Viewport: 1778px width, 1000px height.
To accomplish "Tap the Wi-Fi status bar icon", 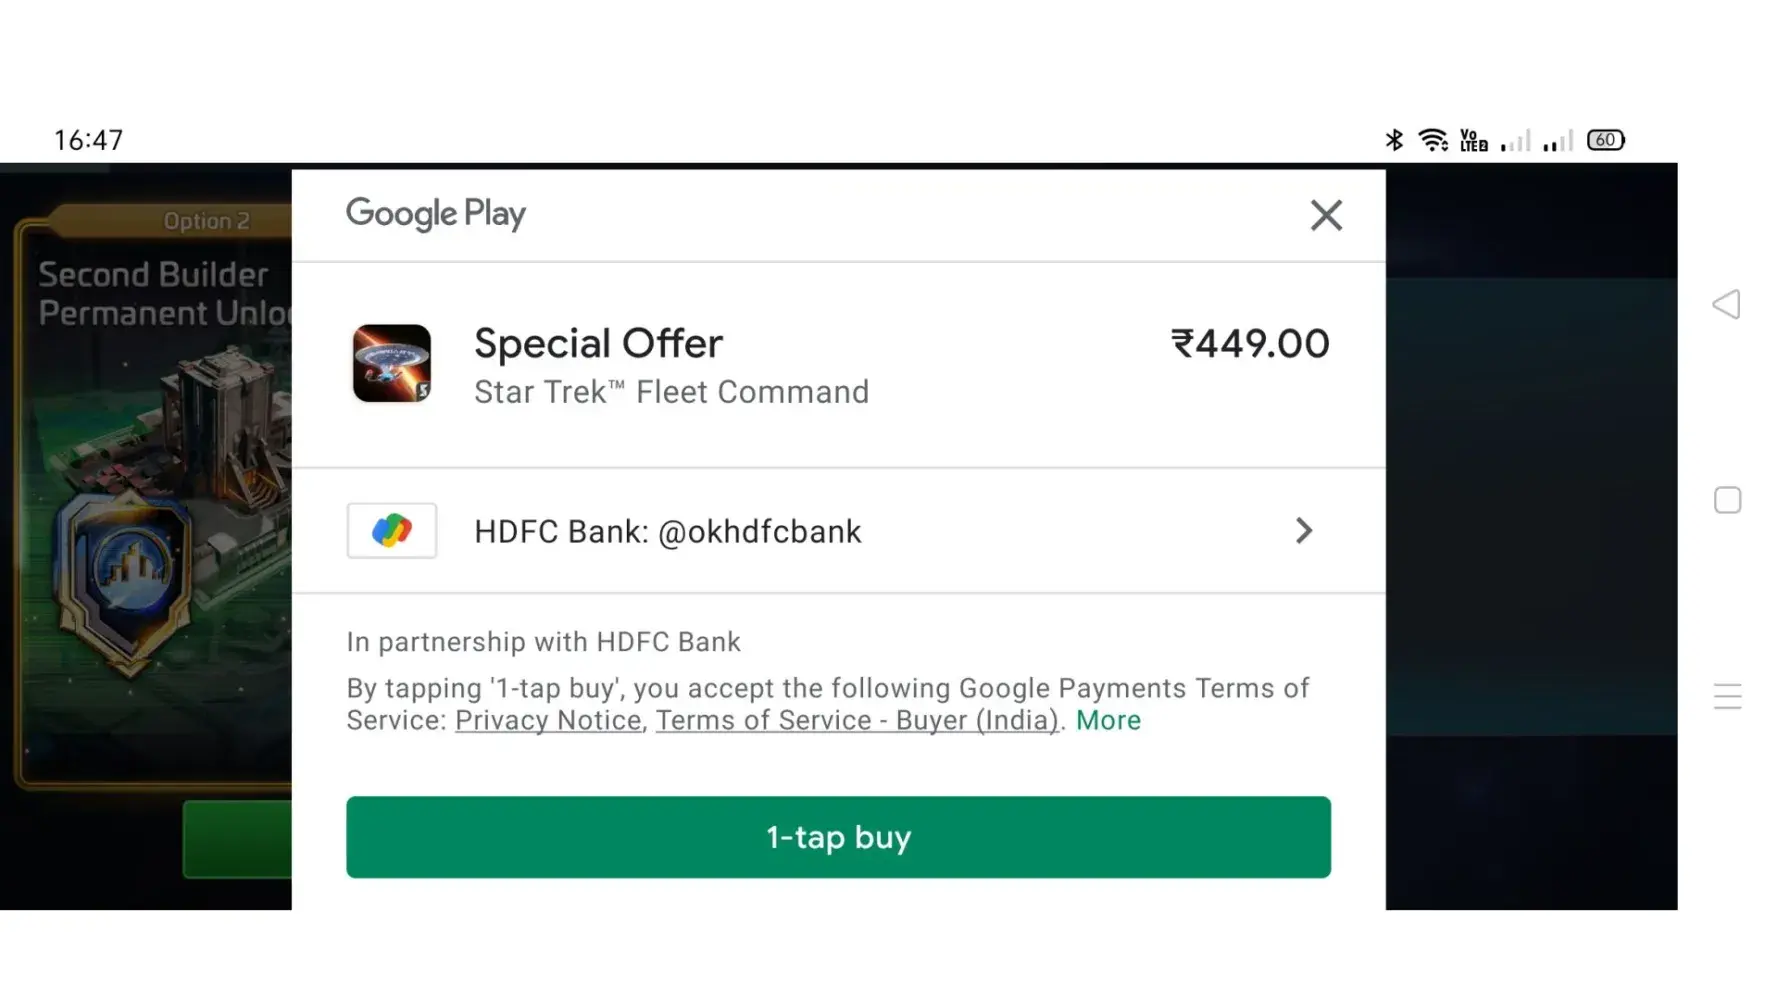I will click(x=1433, y=140).
